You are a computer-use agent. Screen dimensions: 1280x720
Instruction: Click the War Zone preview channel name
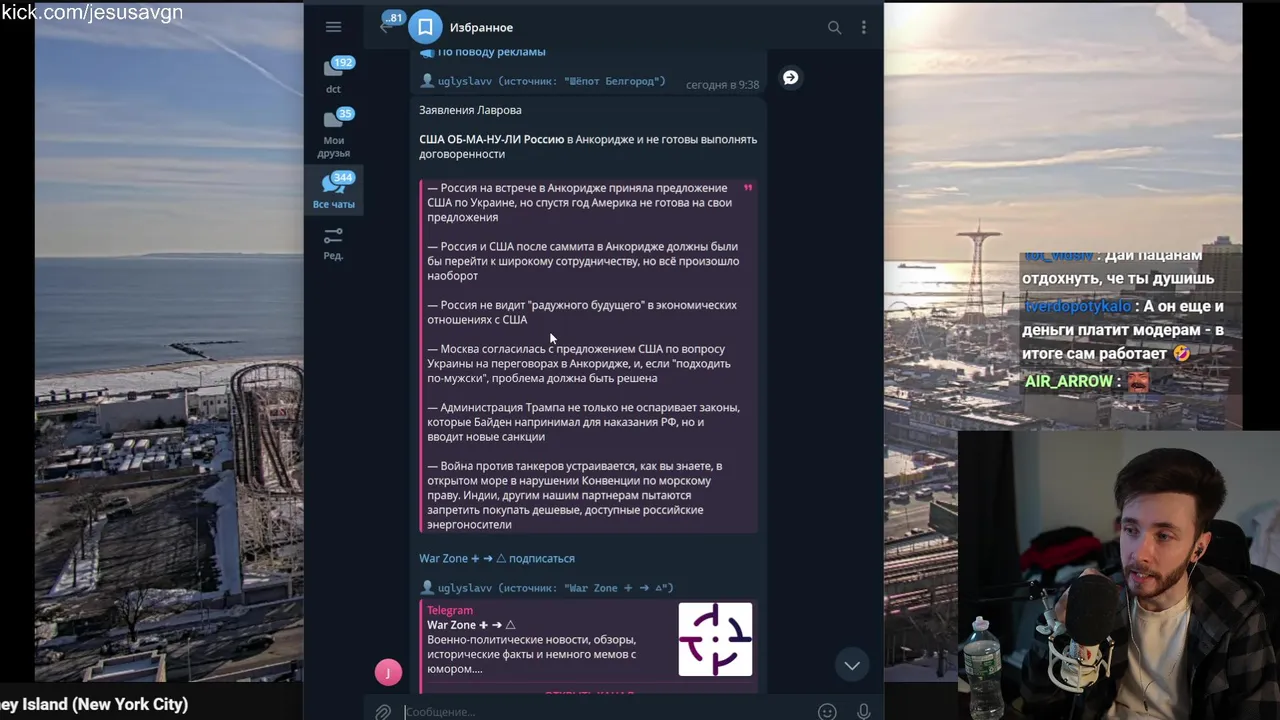pos(471,625)
